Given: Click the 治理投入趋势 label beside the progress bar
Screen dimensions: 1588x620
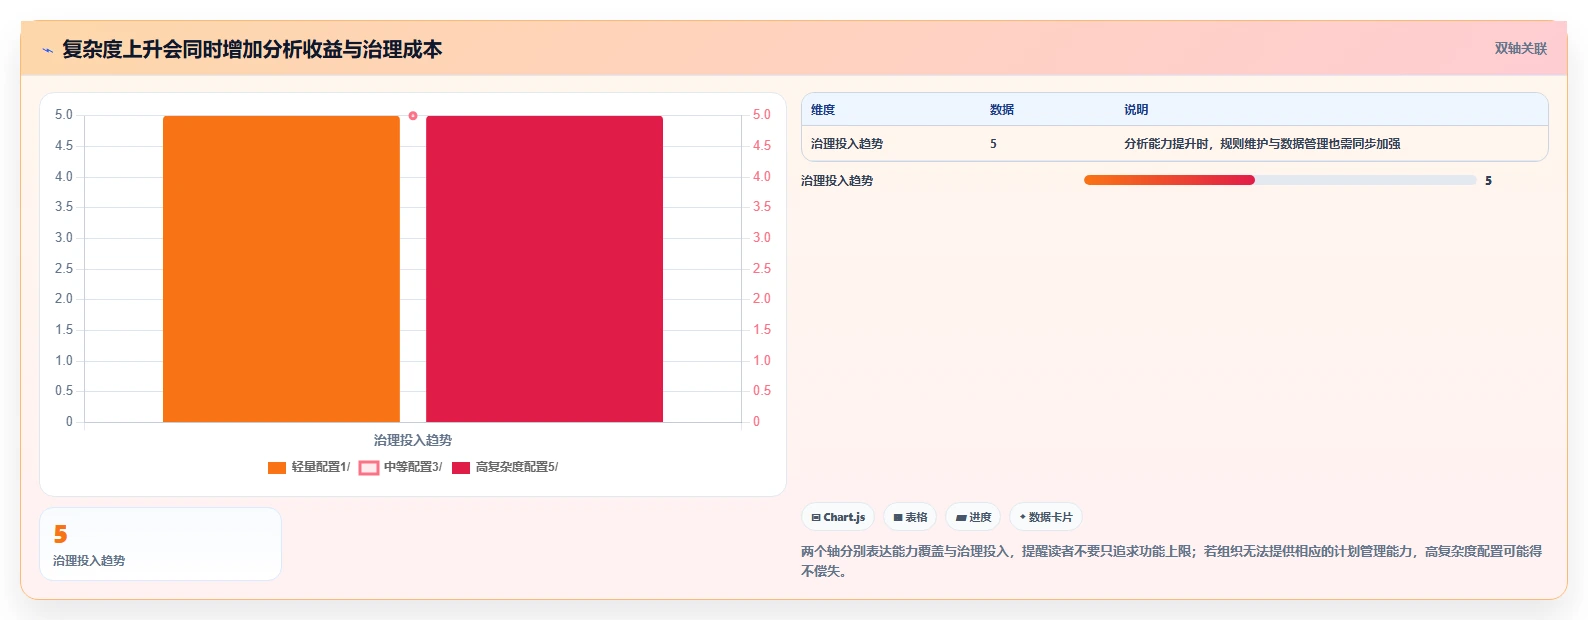Looking at the screenshot, I should tap(837, 181).
